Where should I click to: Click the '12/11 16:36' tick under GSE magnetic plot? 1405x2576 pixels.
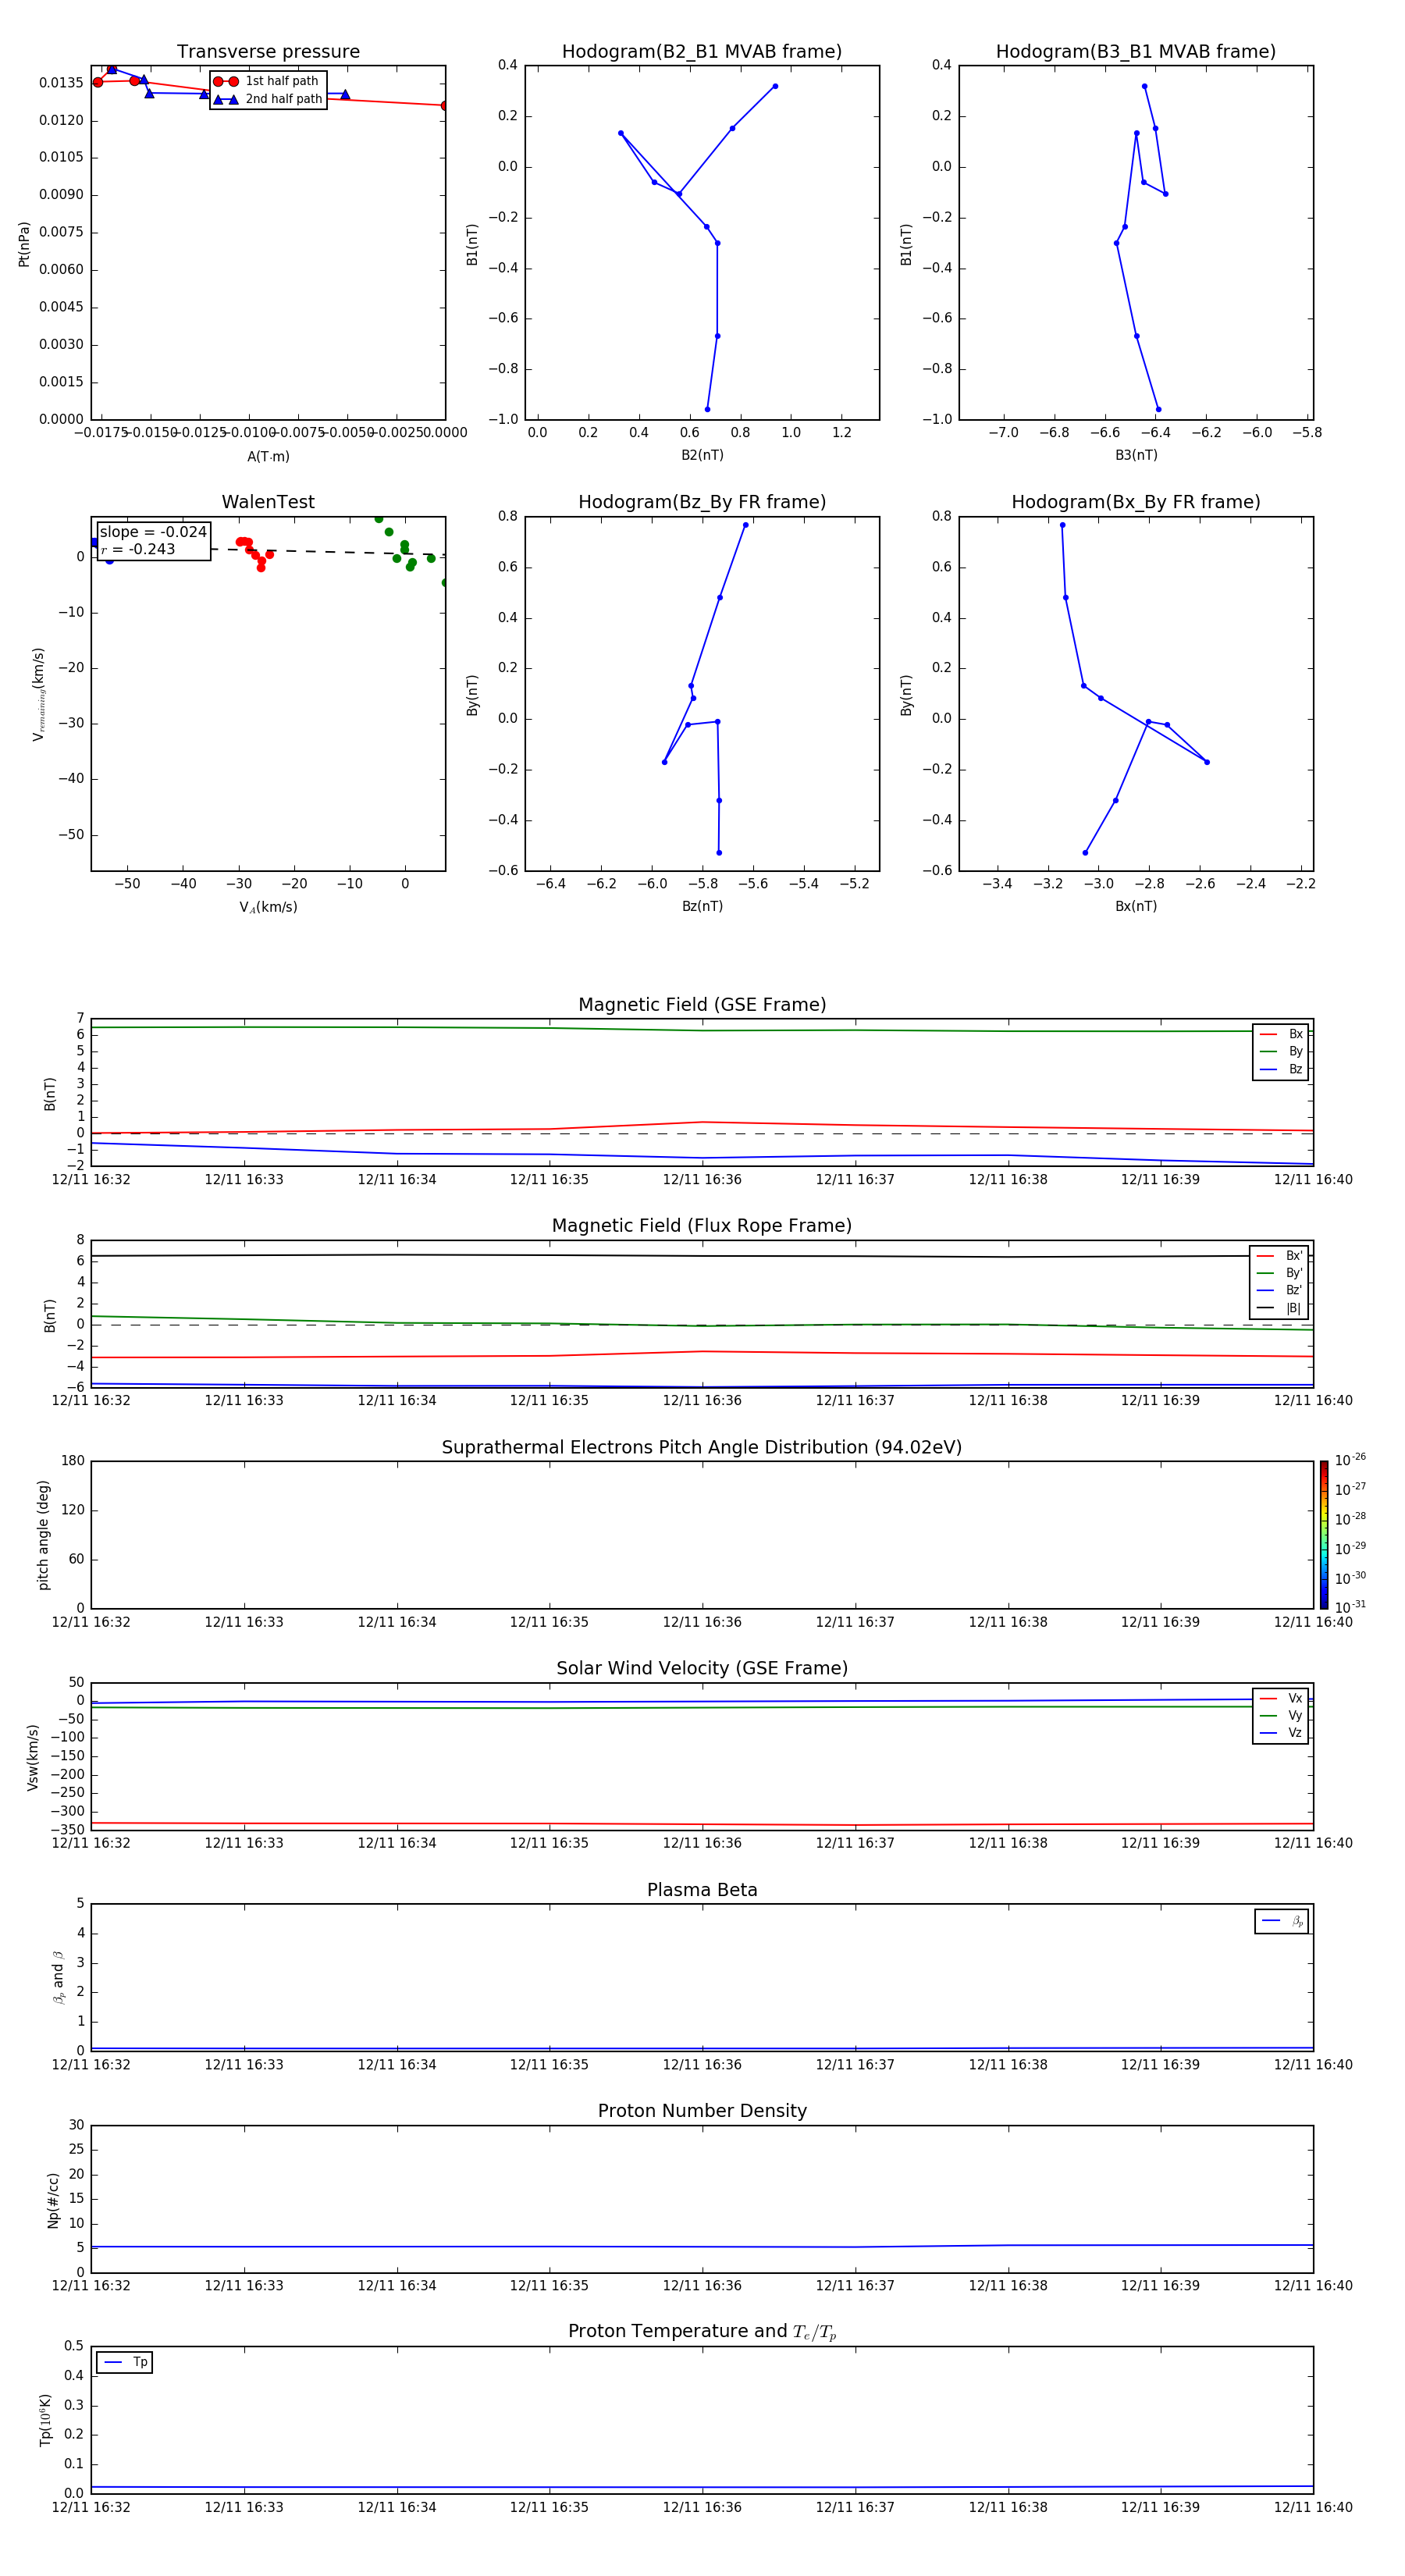click(702, 1180)
